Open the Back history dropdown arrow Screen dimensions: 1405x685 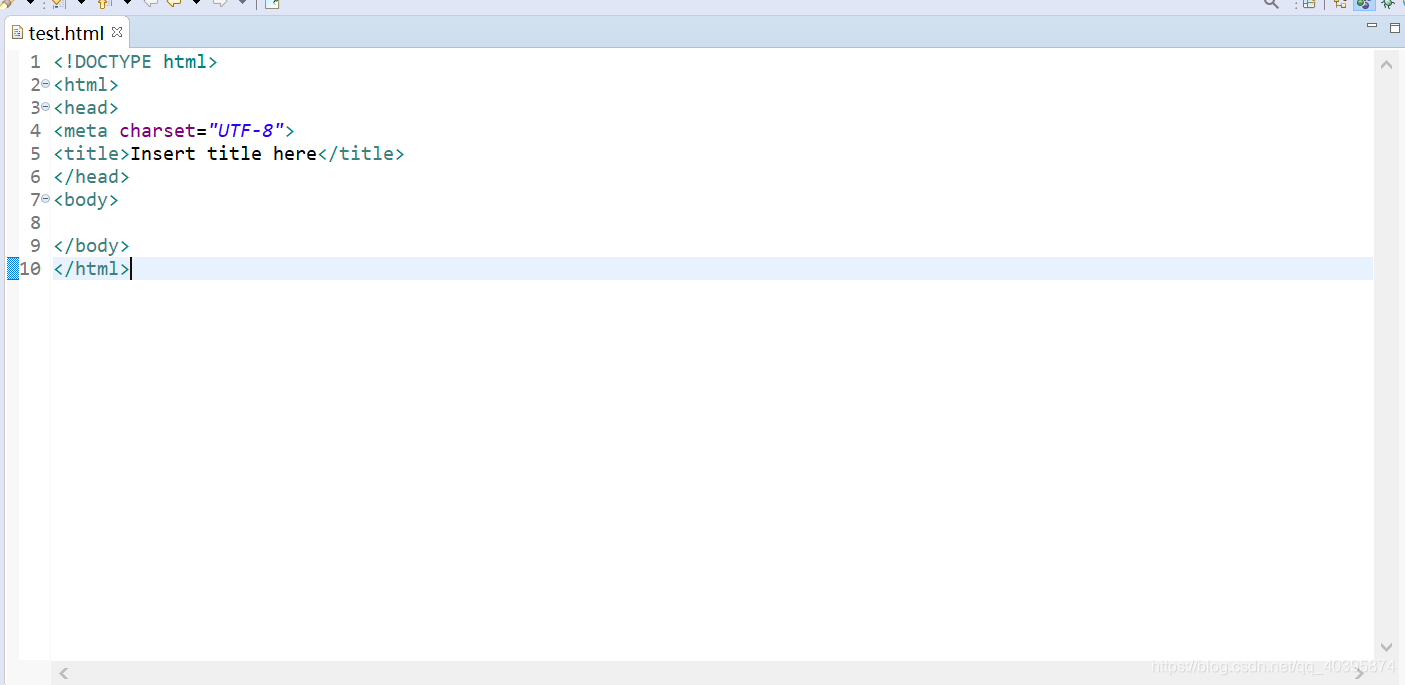point(196,3)
